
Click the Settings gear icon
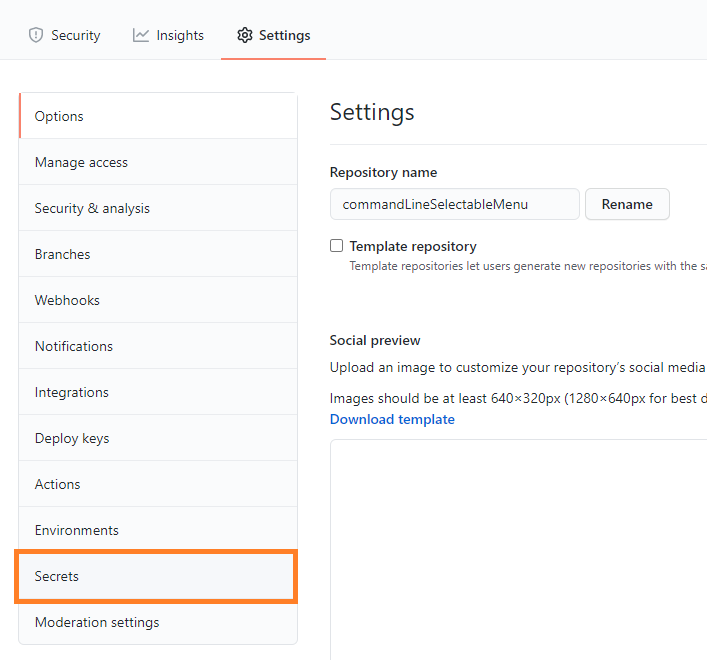click(245, 35)
